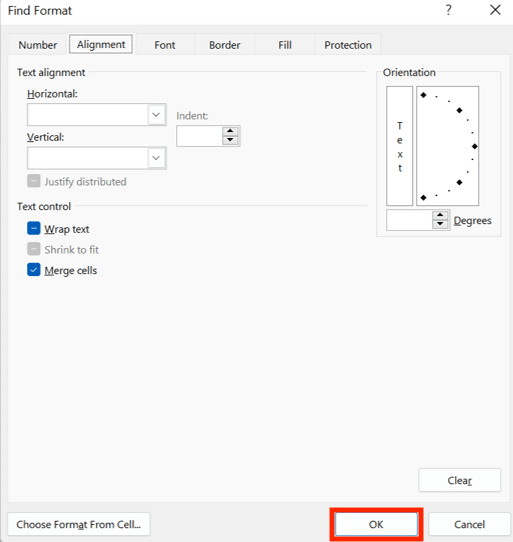Screen dimensions: 513x542
Task: Select the 0 degree orientation diamond marker
Action: 475,146
